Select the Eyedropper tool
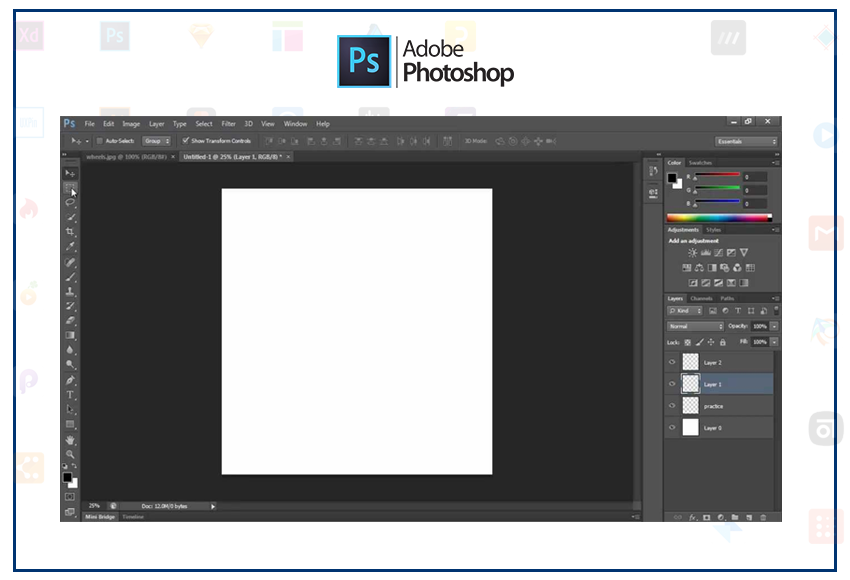 (x=70, y=247)
